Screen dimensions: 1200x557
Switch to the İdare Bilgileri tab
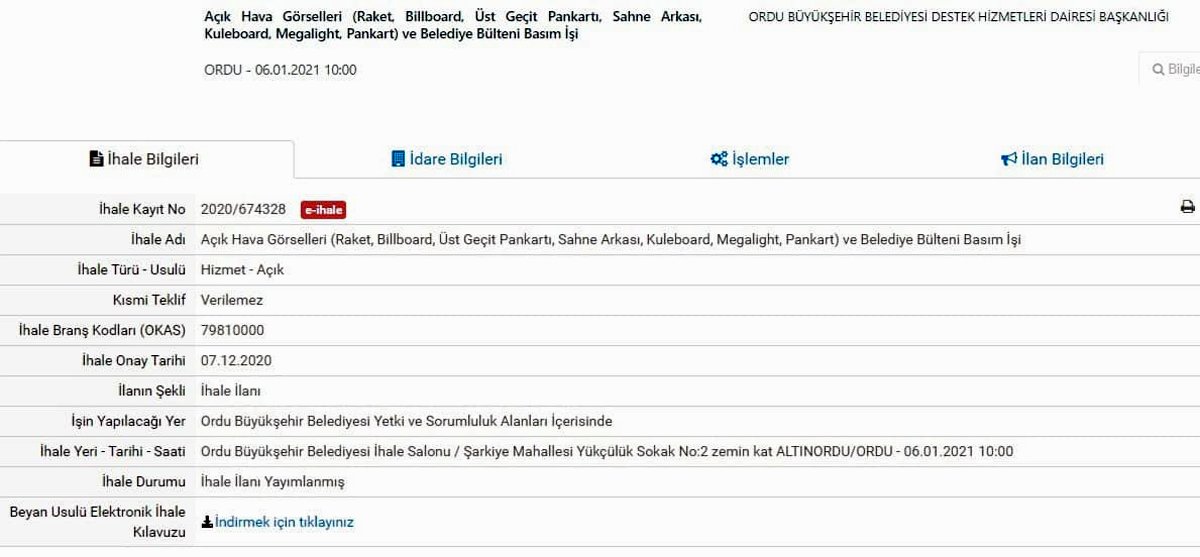[x=455, y=159]
